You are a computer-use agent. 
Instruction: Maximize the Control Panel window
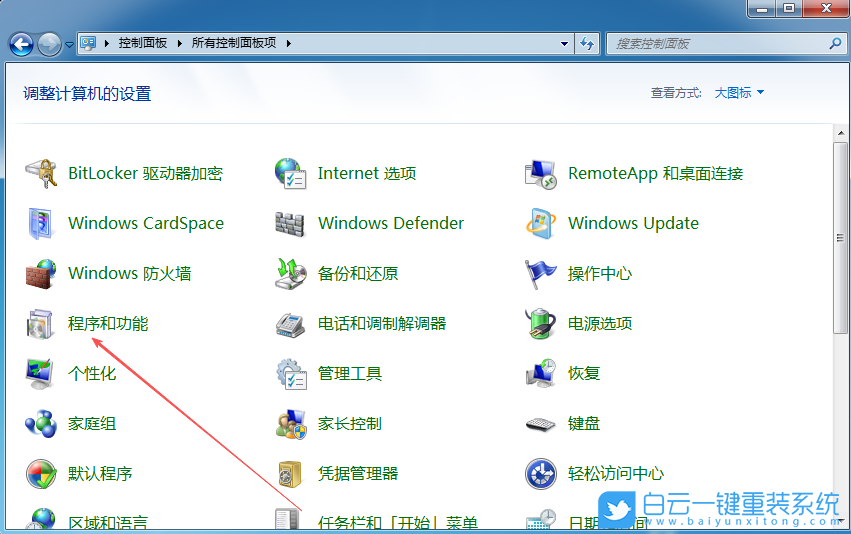pos(789,8)
